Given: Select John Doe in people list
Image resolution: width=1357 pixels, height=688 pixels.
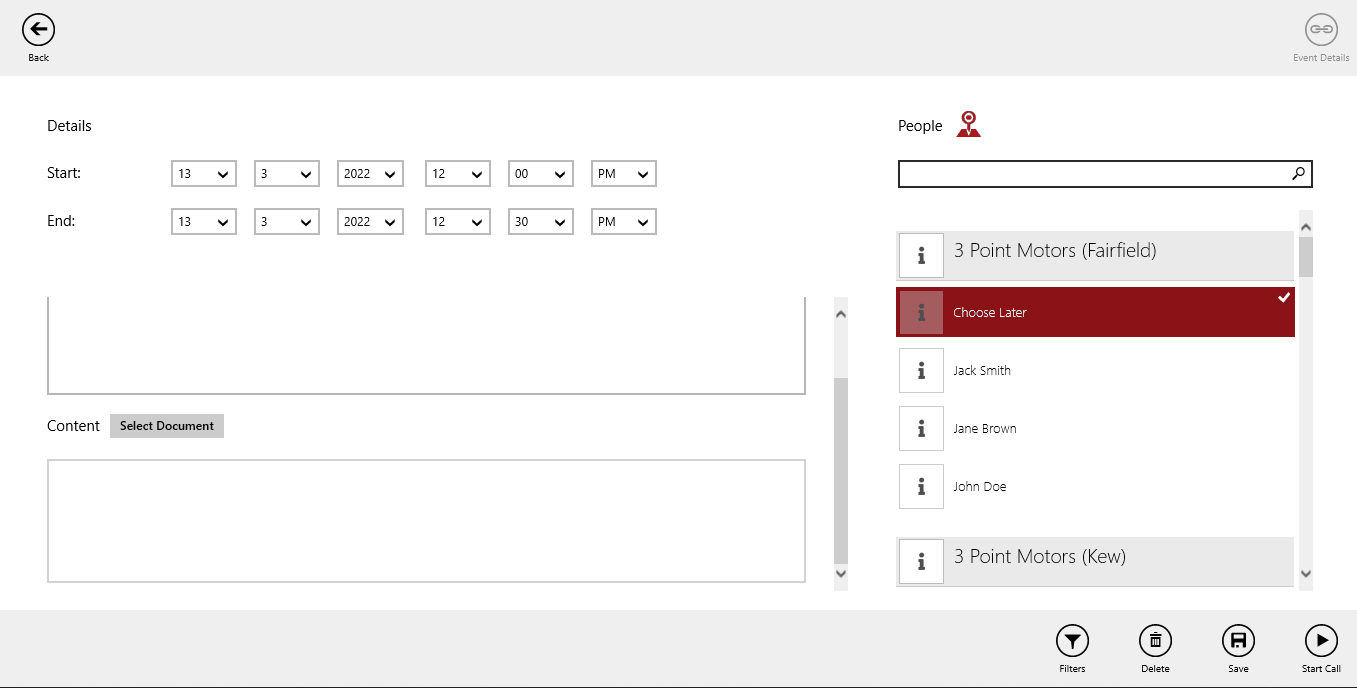Looking at the screenshot, I should 980,487.
